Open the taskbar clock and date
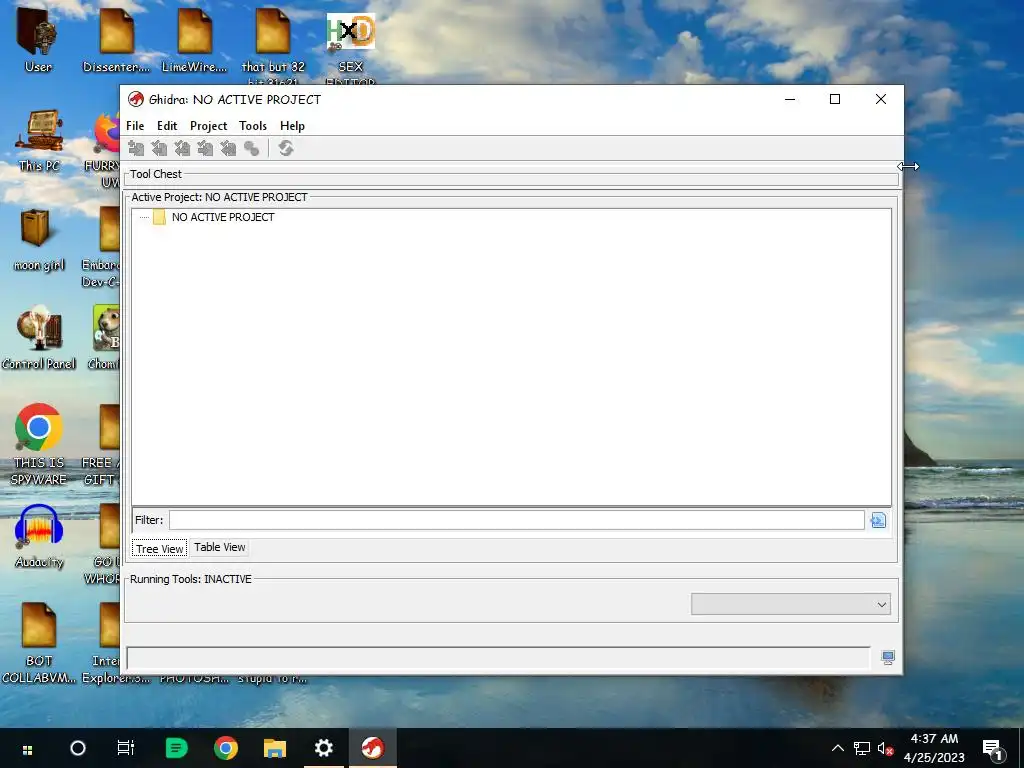This screenshot has height=768, width=1024. (935, 748)
